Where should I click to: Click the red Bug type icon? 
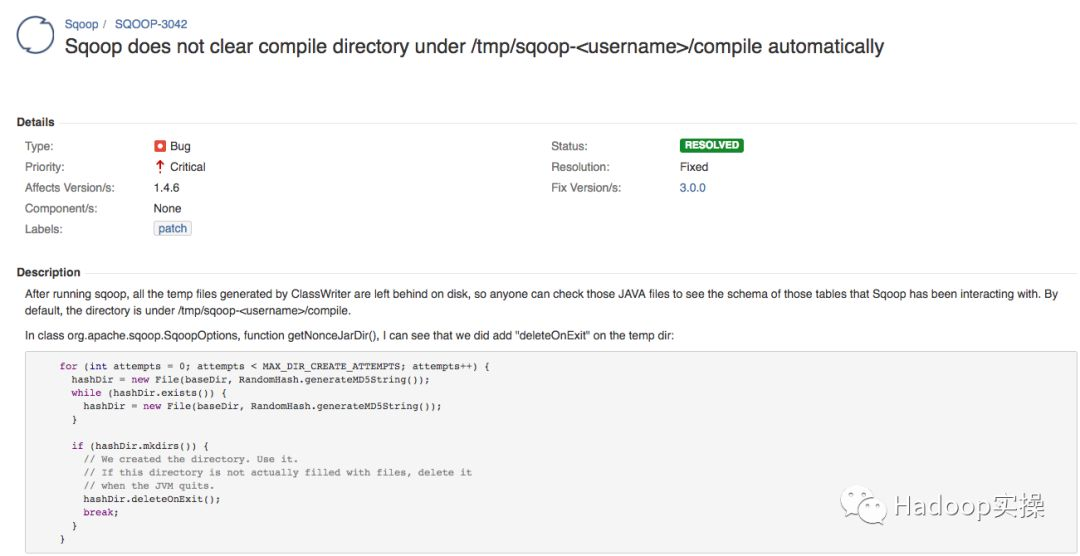pos(160,146)
